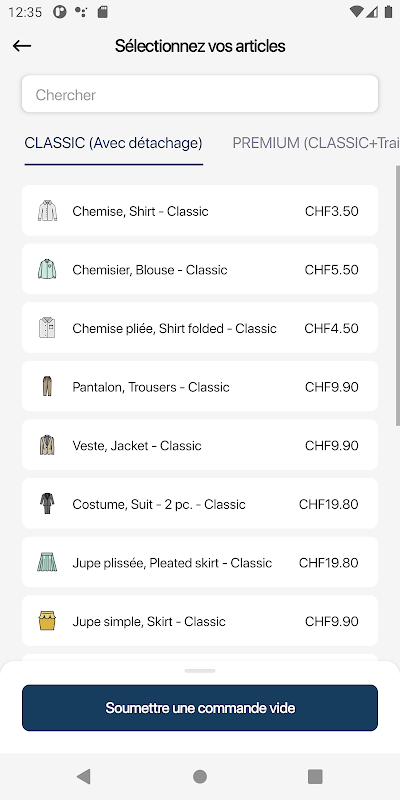Tap the folded shirt icon
Viewport: 400px width, 800px height.
pyautogui.click(x=47, y=328)
